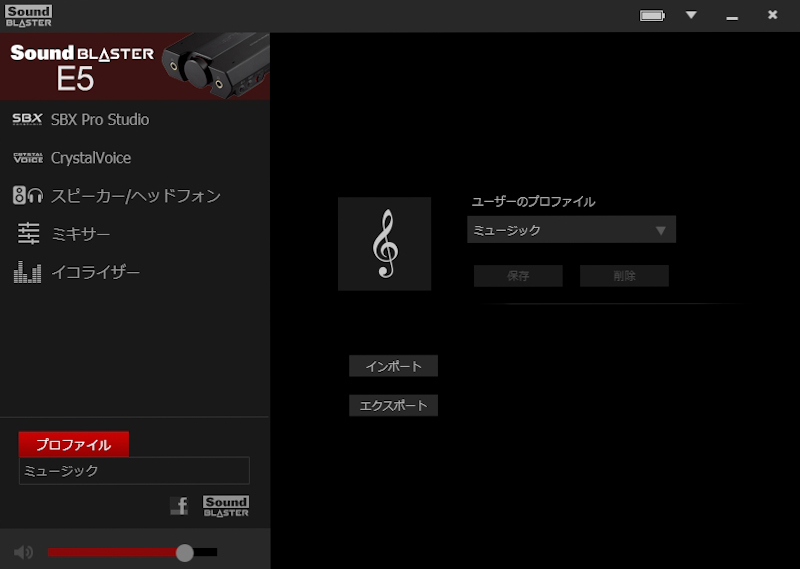
Task: Click the battery status icon
Action: 652,15
